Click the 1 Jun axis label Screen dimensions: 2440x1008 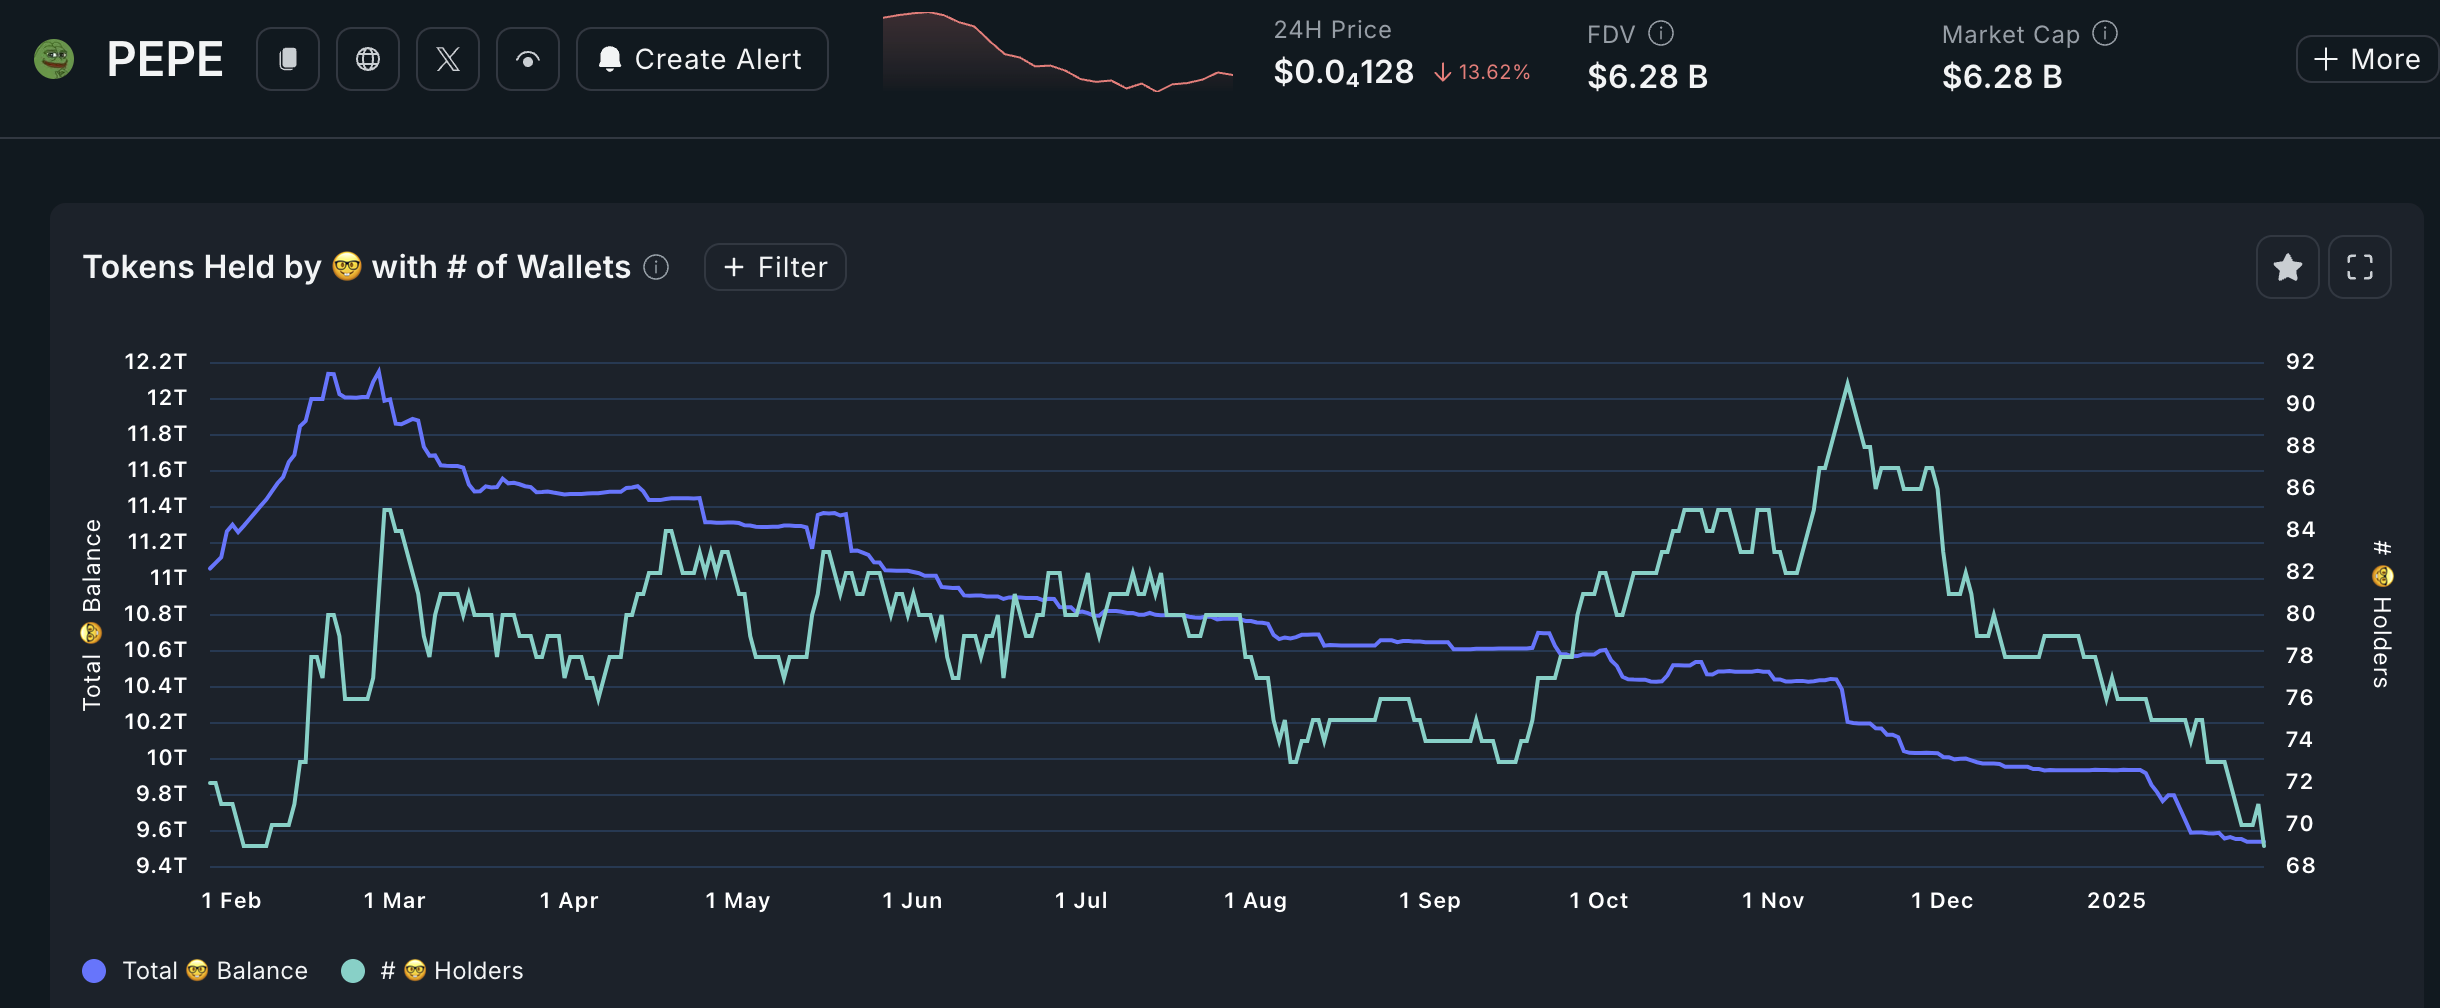point(912,900)
